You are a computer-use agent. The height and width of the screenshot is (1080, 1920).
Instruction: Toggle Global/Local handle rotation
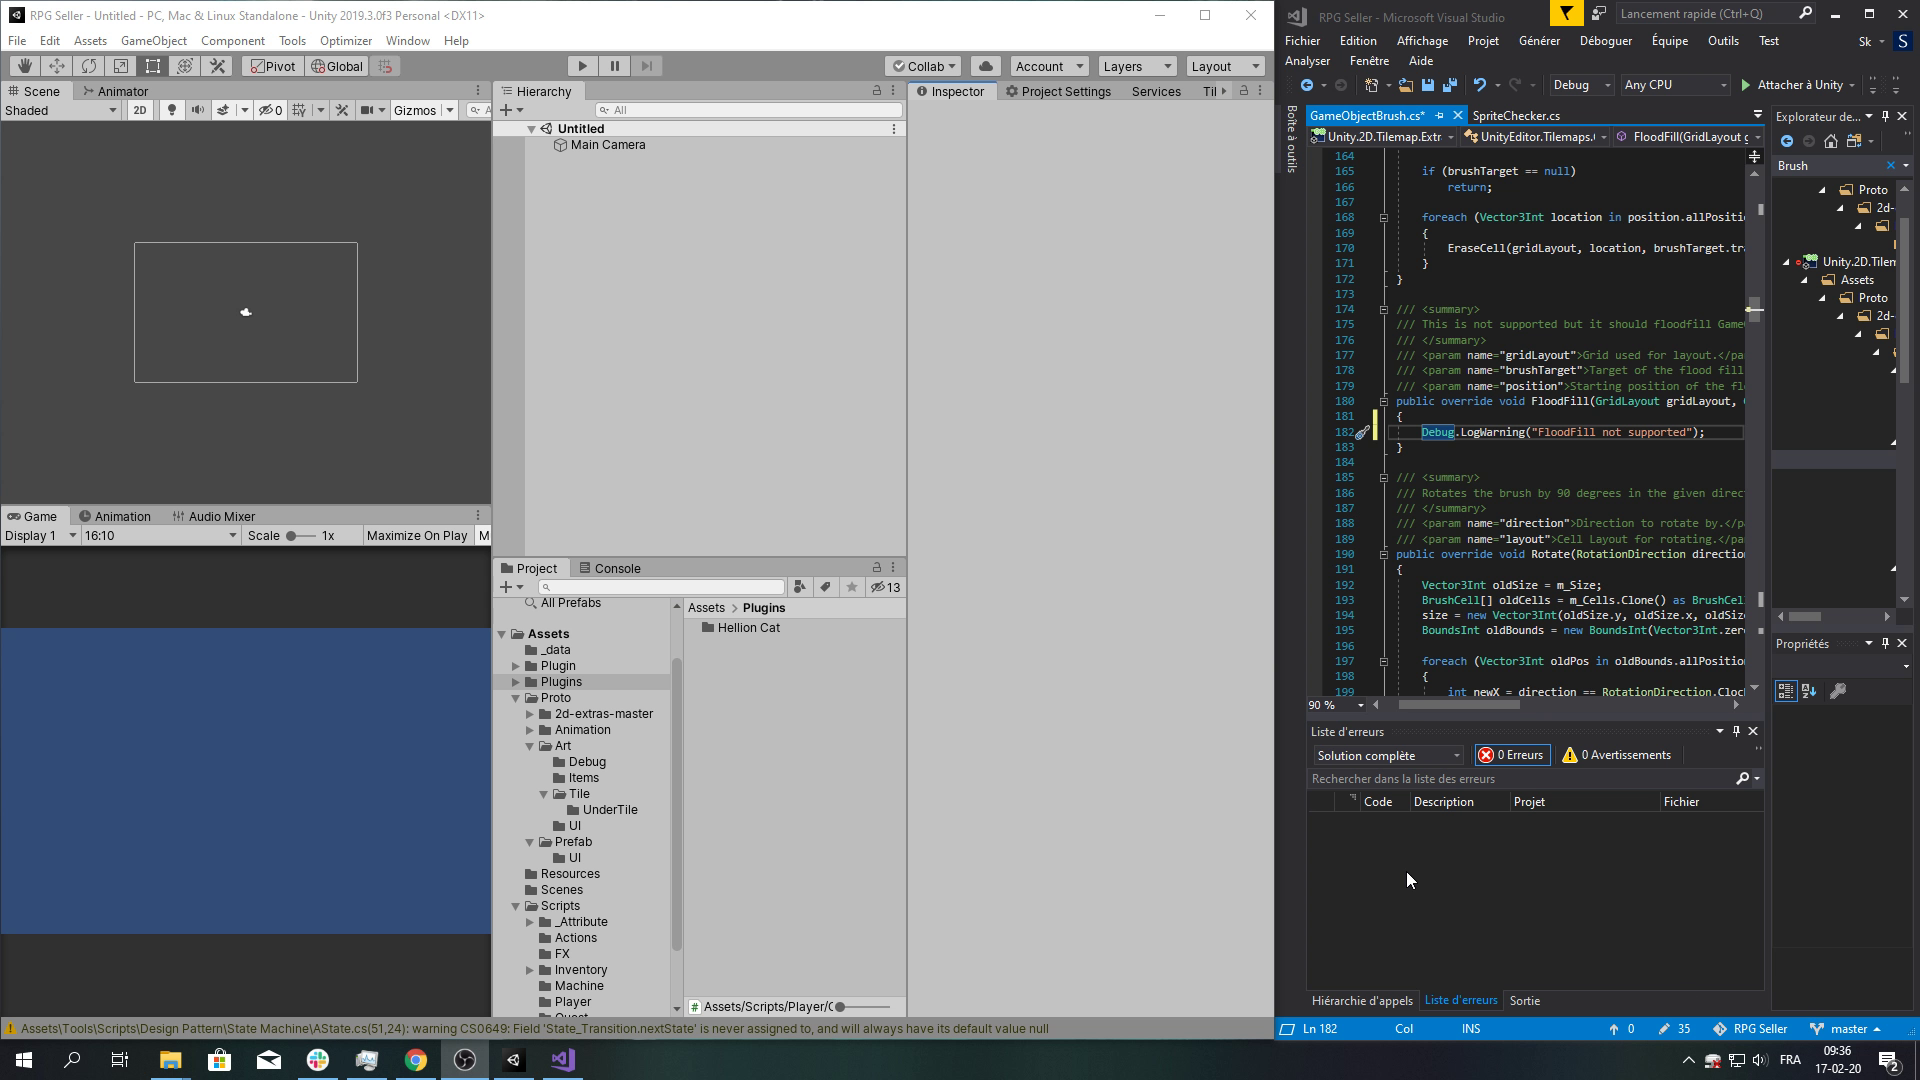pyautogui.click(x=337, y=66)
